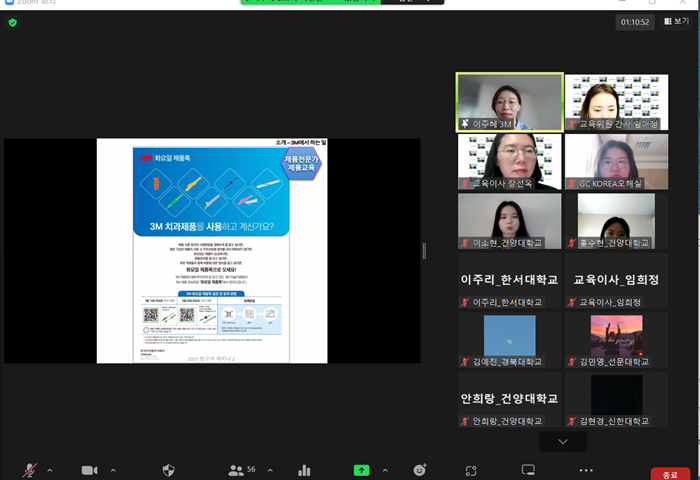Open the Reactions smiley icon
The height and width of the screenshot is (480, 700).
[x=420, y=470]
